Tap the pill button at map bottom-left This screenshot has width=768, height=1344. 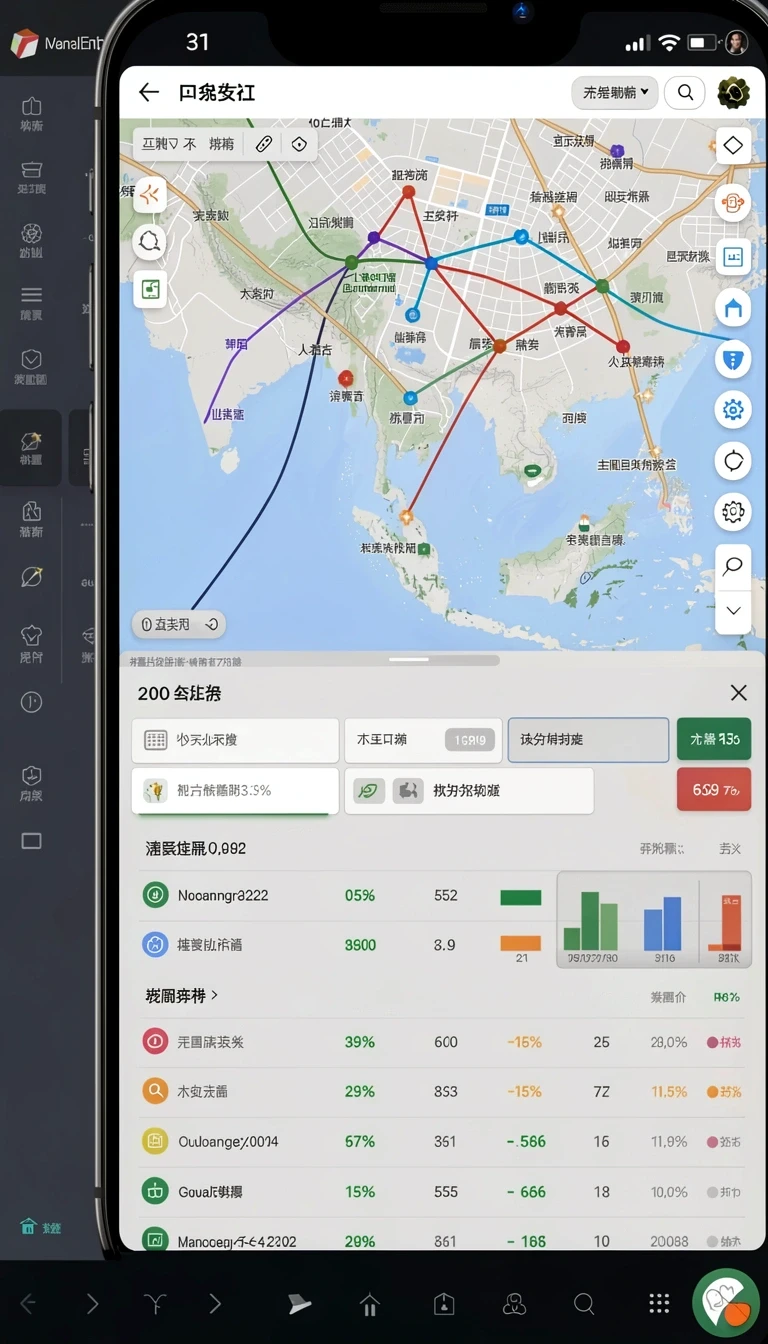tap(178, 624)
